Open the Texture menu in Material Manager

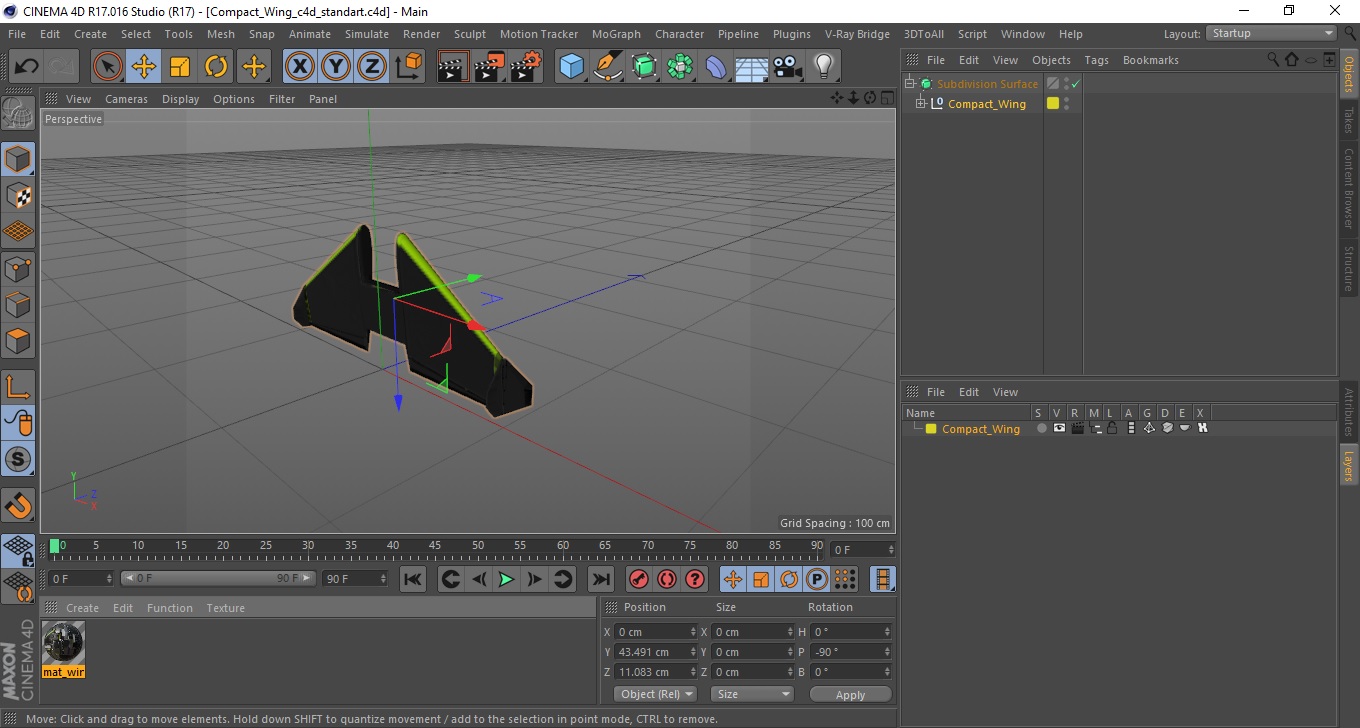(x=225, y=608)
